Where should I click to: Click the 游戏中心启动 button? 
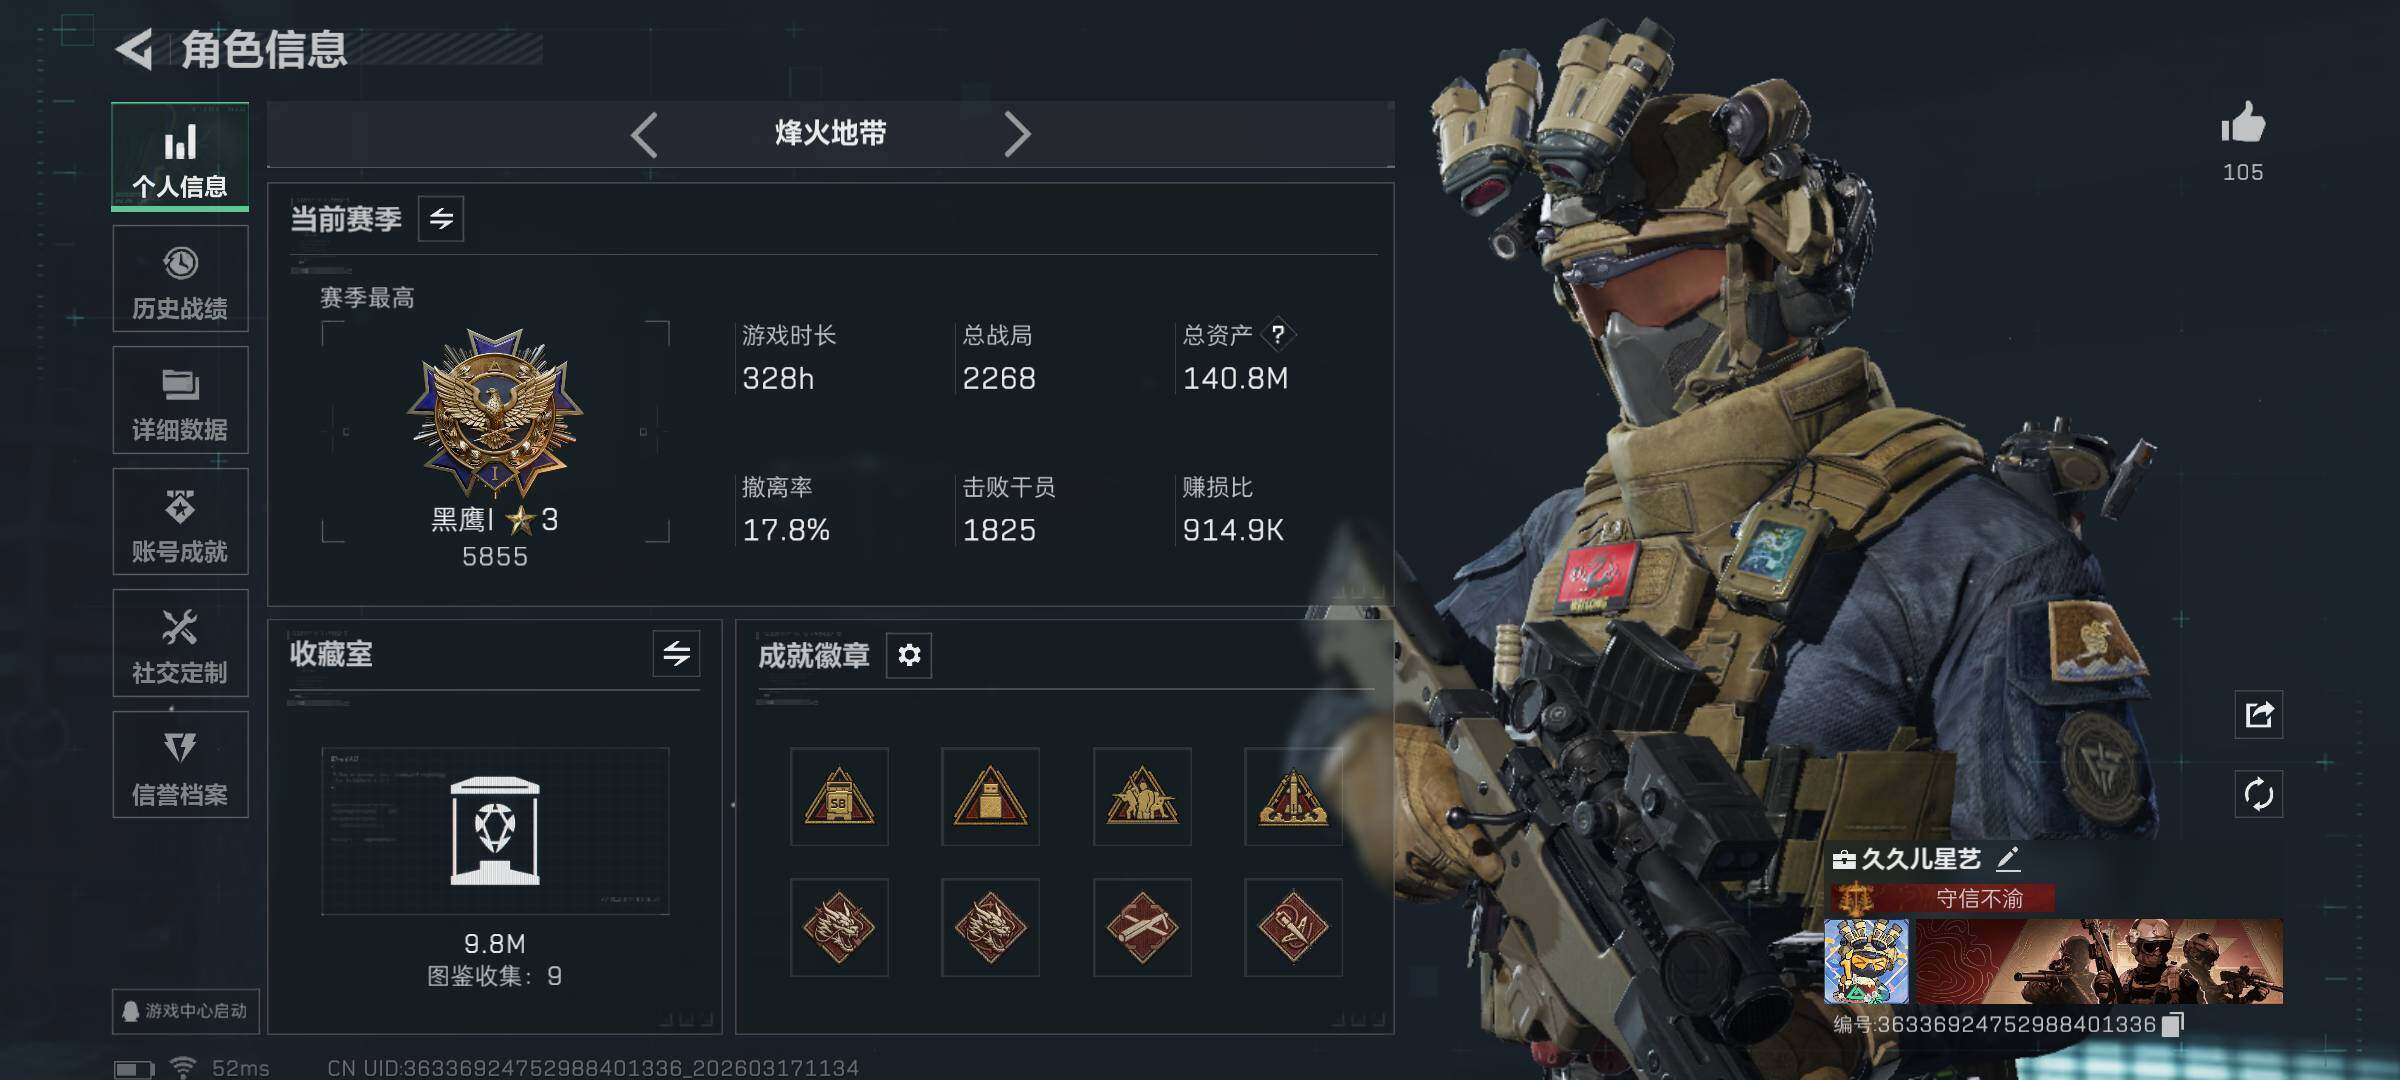pos(186,1011)
